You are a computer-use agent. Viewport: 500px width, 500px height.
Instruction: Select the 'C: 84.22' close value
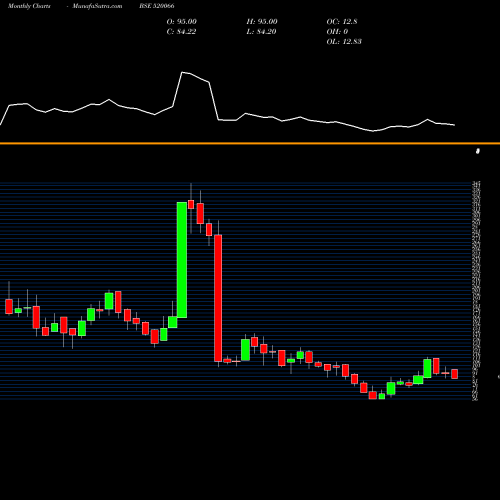(x=181, y=32)
